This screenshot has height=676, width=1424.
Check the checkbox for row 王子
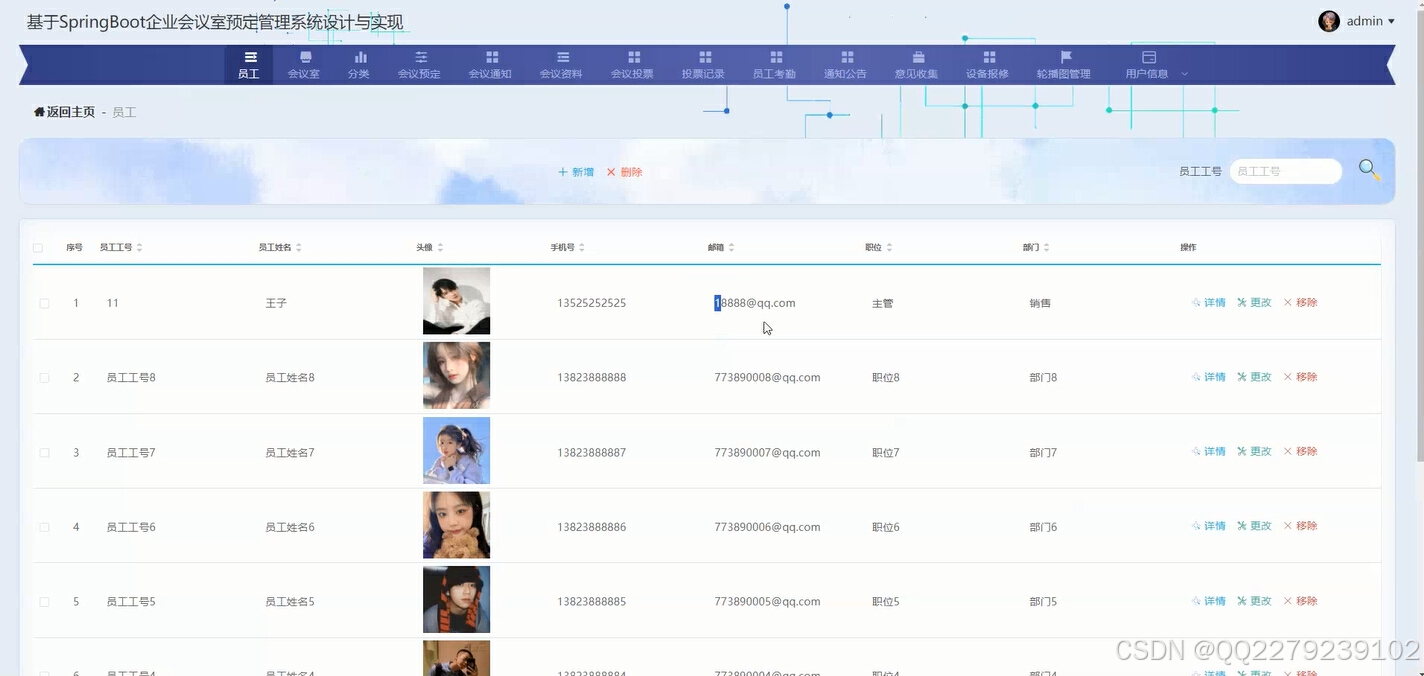pos(43,302)
